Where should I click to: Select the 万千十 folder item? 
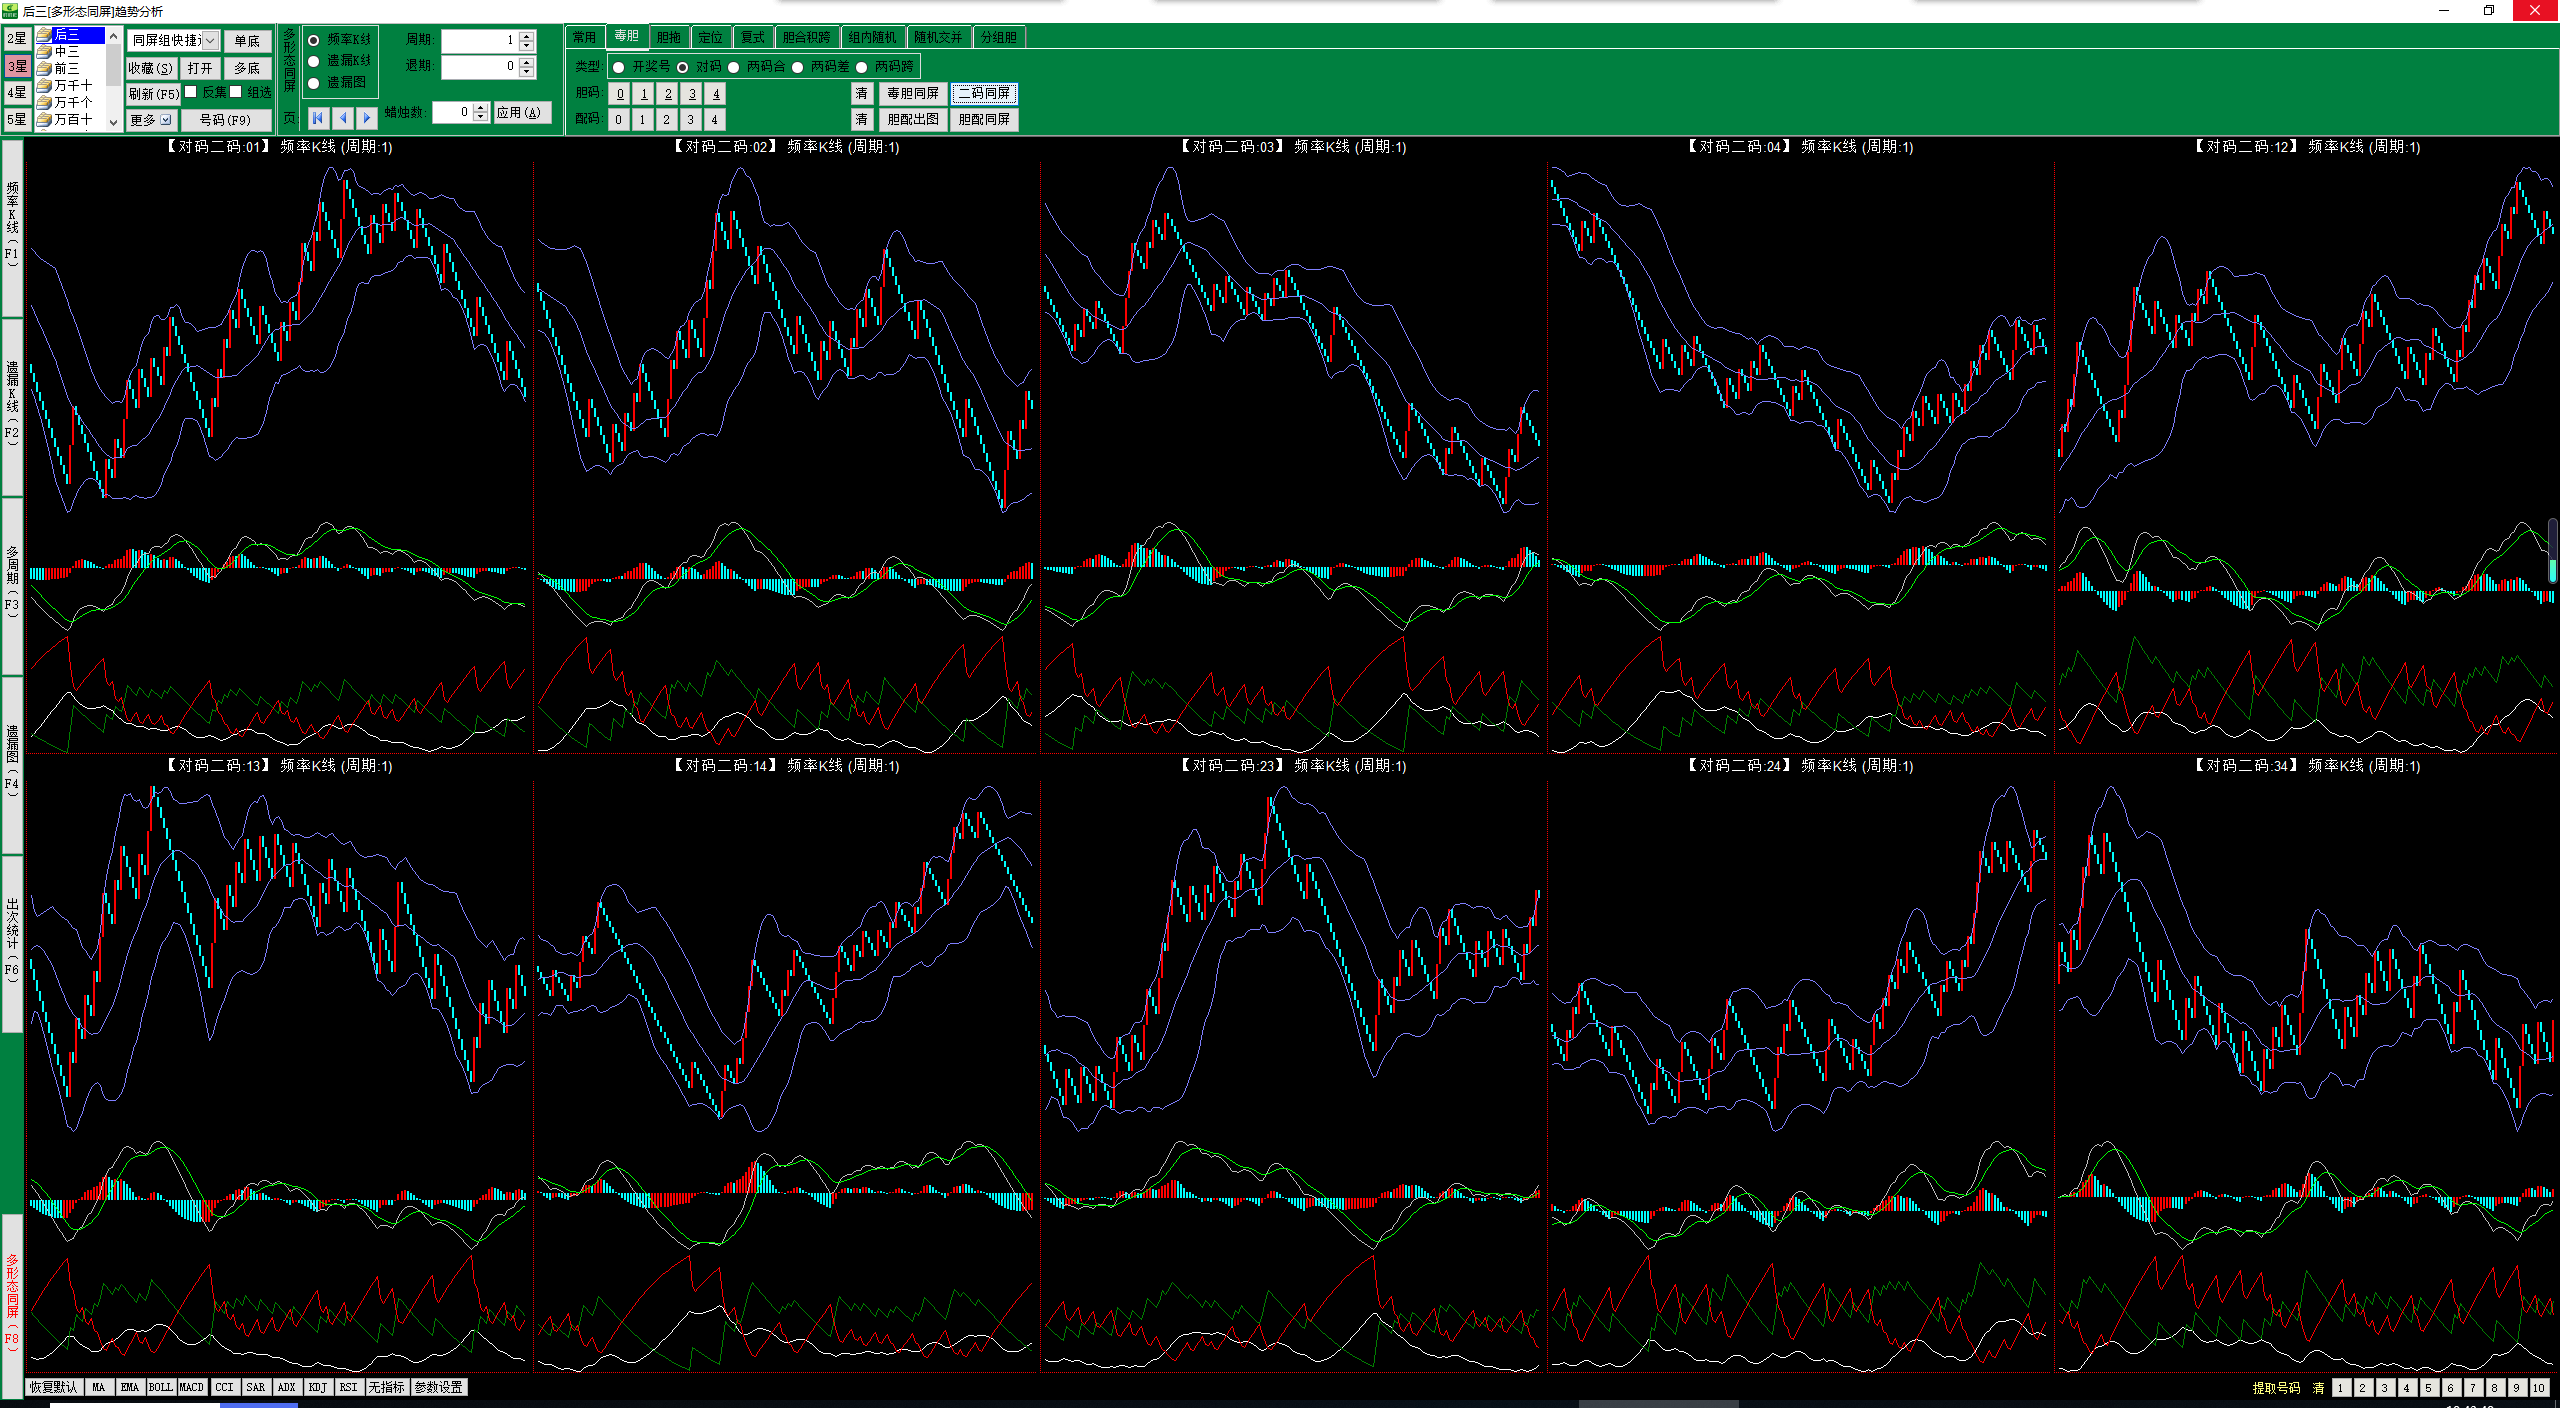(x=72, y=85)
